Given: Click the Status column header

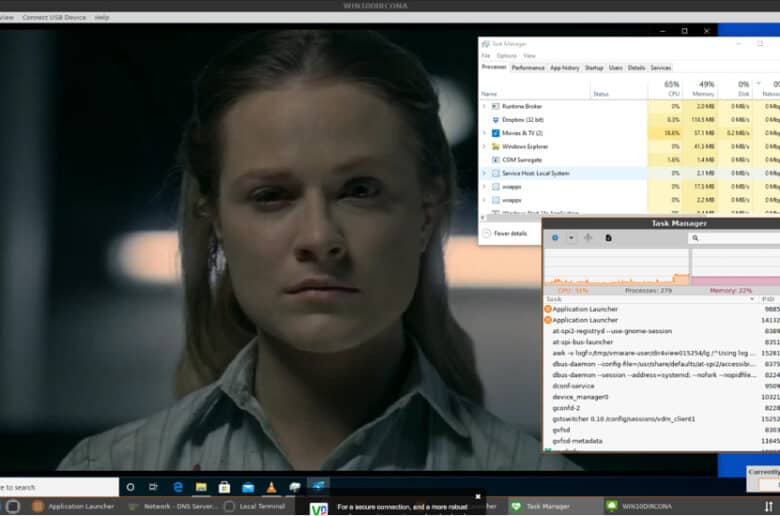Looking at the screenshot, I should point(618,94).
